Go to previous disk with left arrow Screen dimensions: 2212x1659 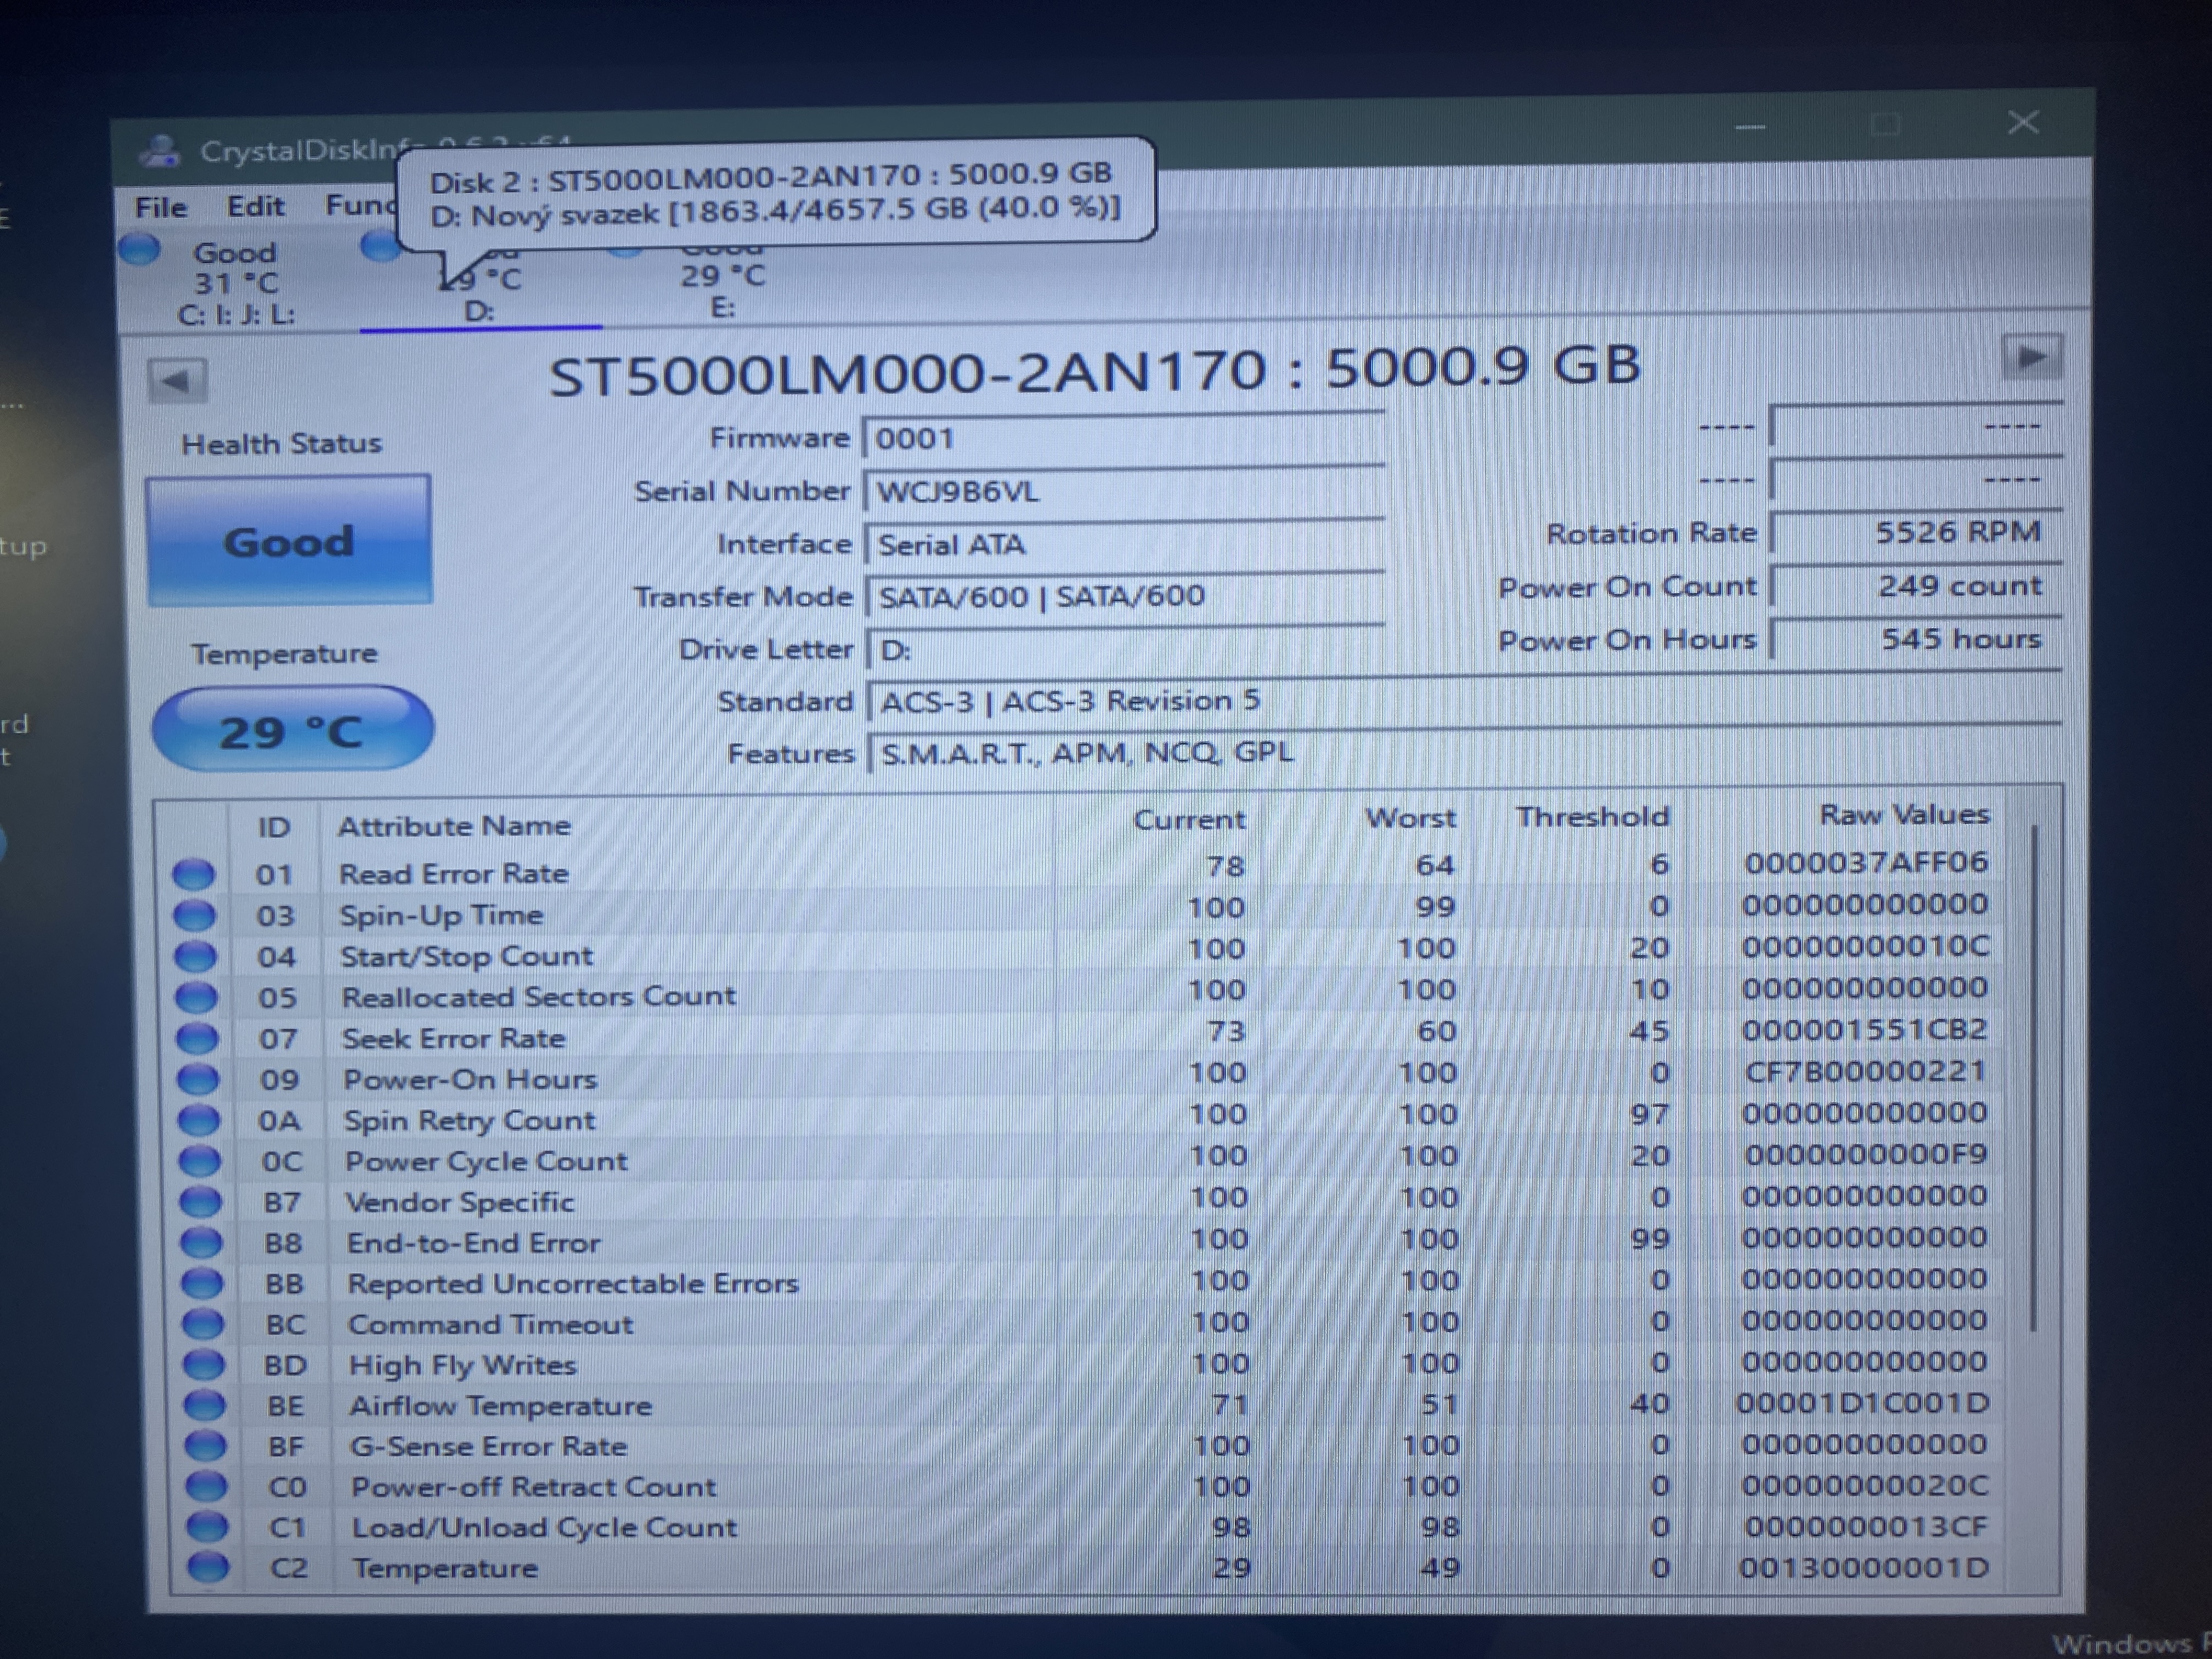pos(177,380)
